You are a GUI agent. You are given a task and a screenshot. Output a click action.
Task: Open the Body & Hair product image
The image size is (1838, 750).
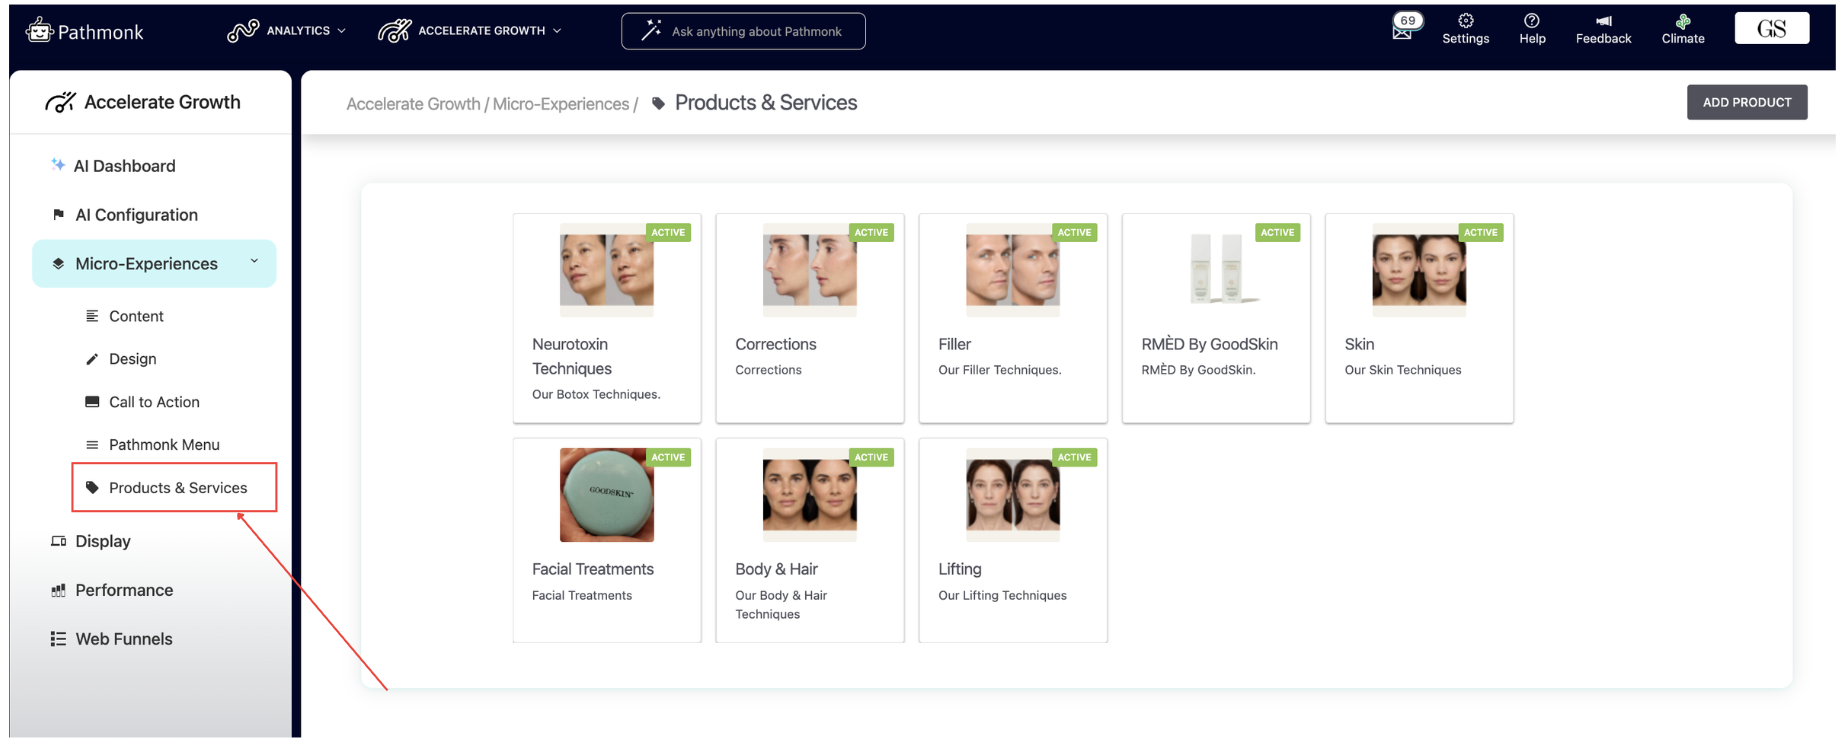[x=810, y=495]
